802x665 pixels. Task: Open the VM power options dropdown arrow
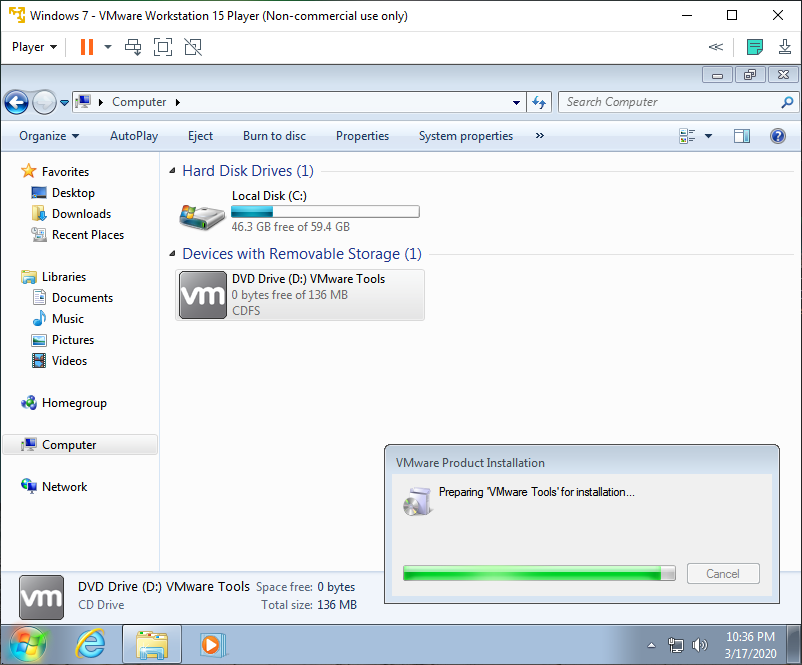[x=108, y=47]
